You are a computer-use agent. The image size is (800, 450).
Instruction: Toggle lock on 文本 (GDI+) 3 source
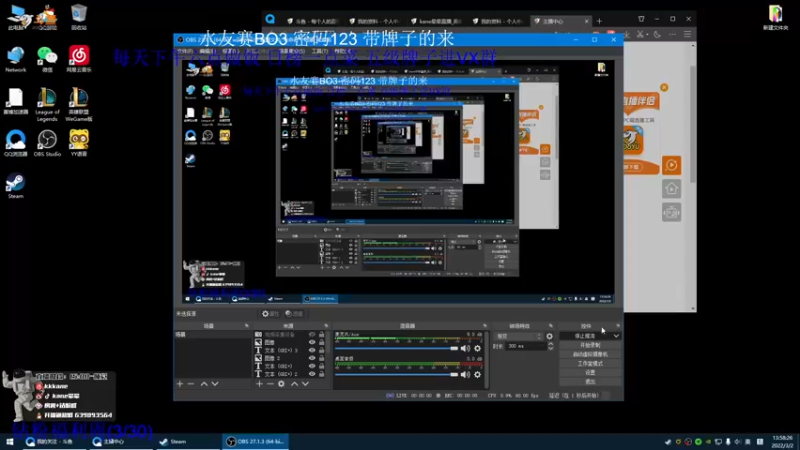[x=321, y=350]
